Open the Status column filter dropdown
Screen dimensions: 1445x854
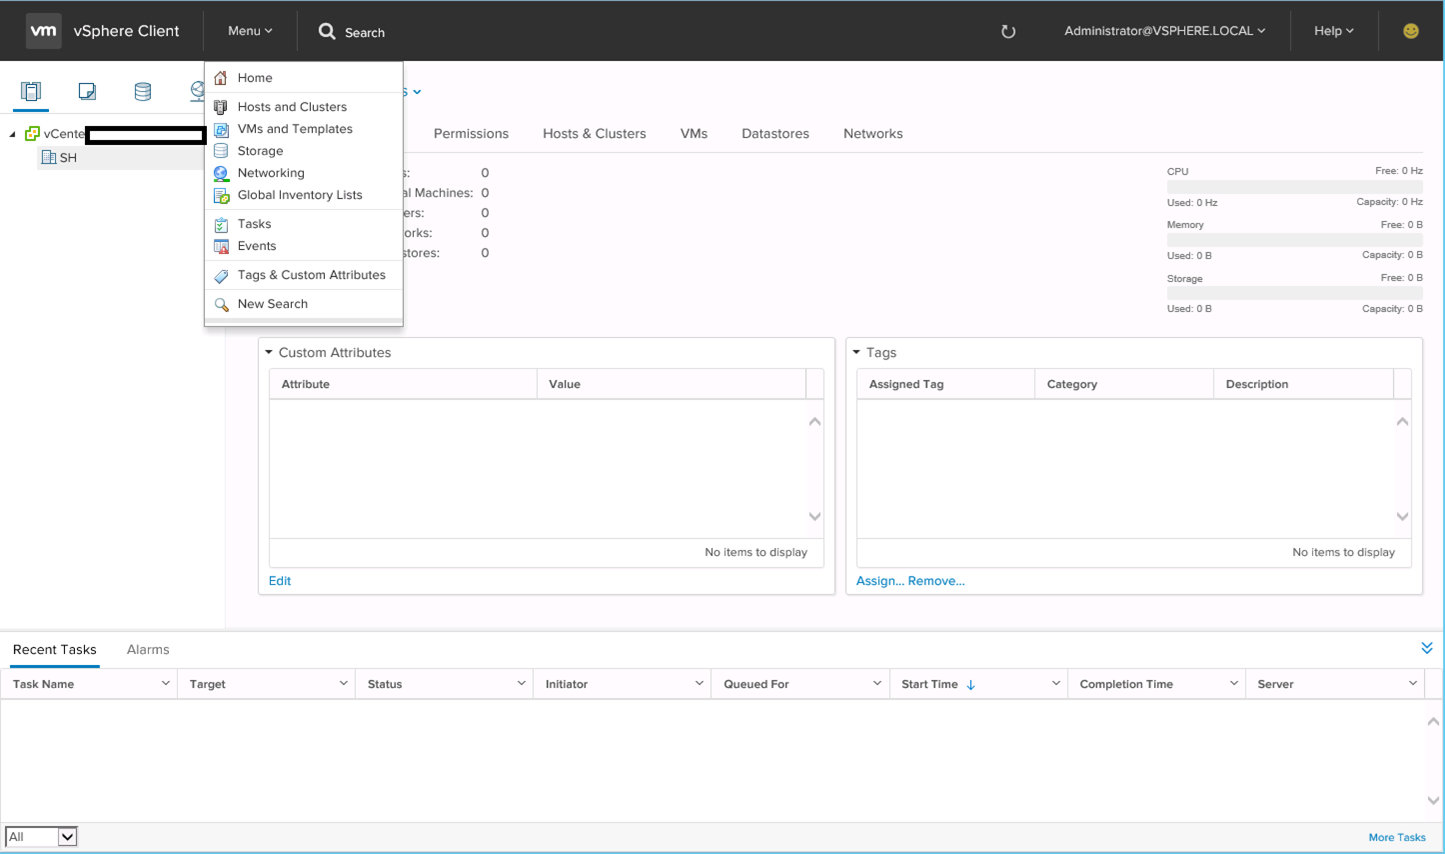point(521,684)
